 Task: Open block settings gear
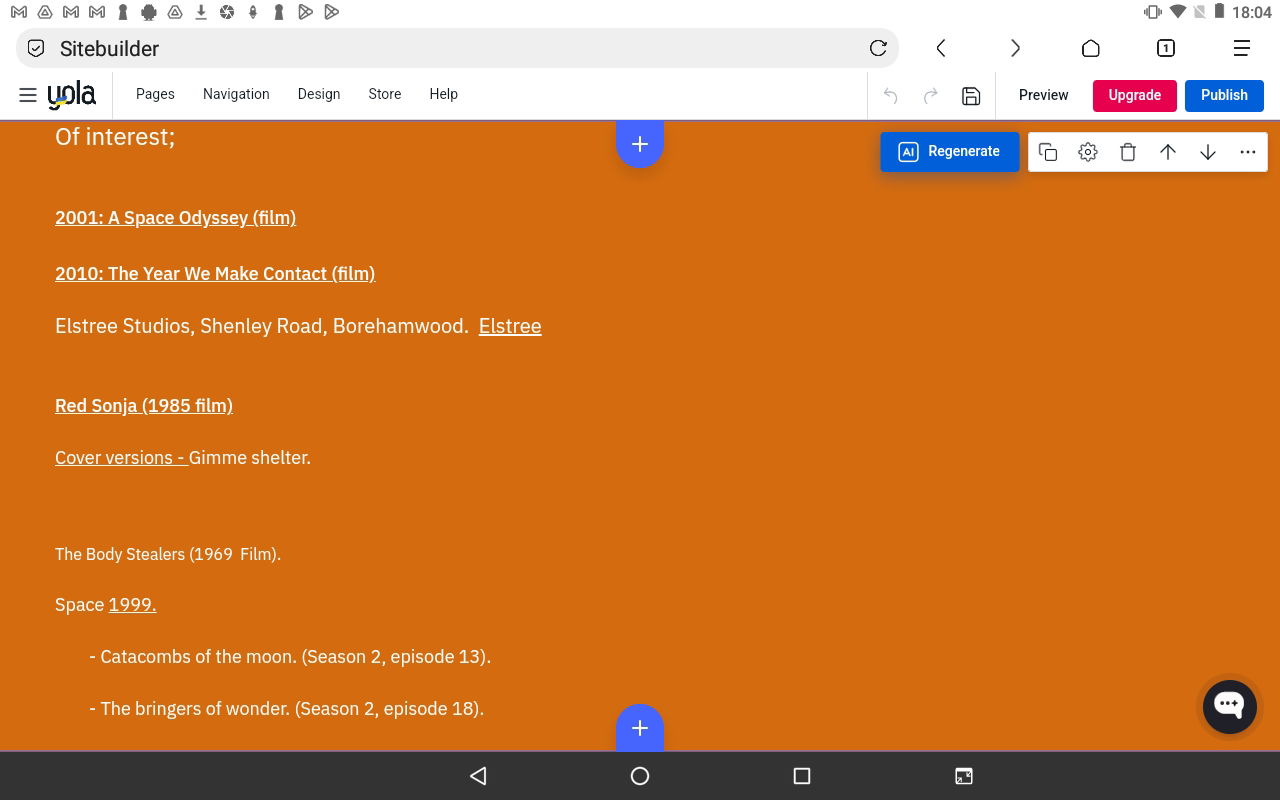pos(1088,152)
